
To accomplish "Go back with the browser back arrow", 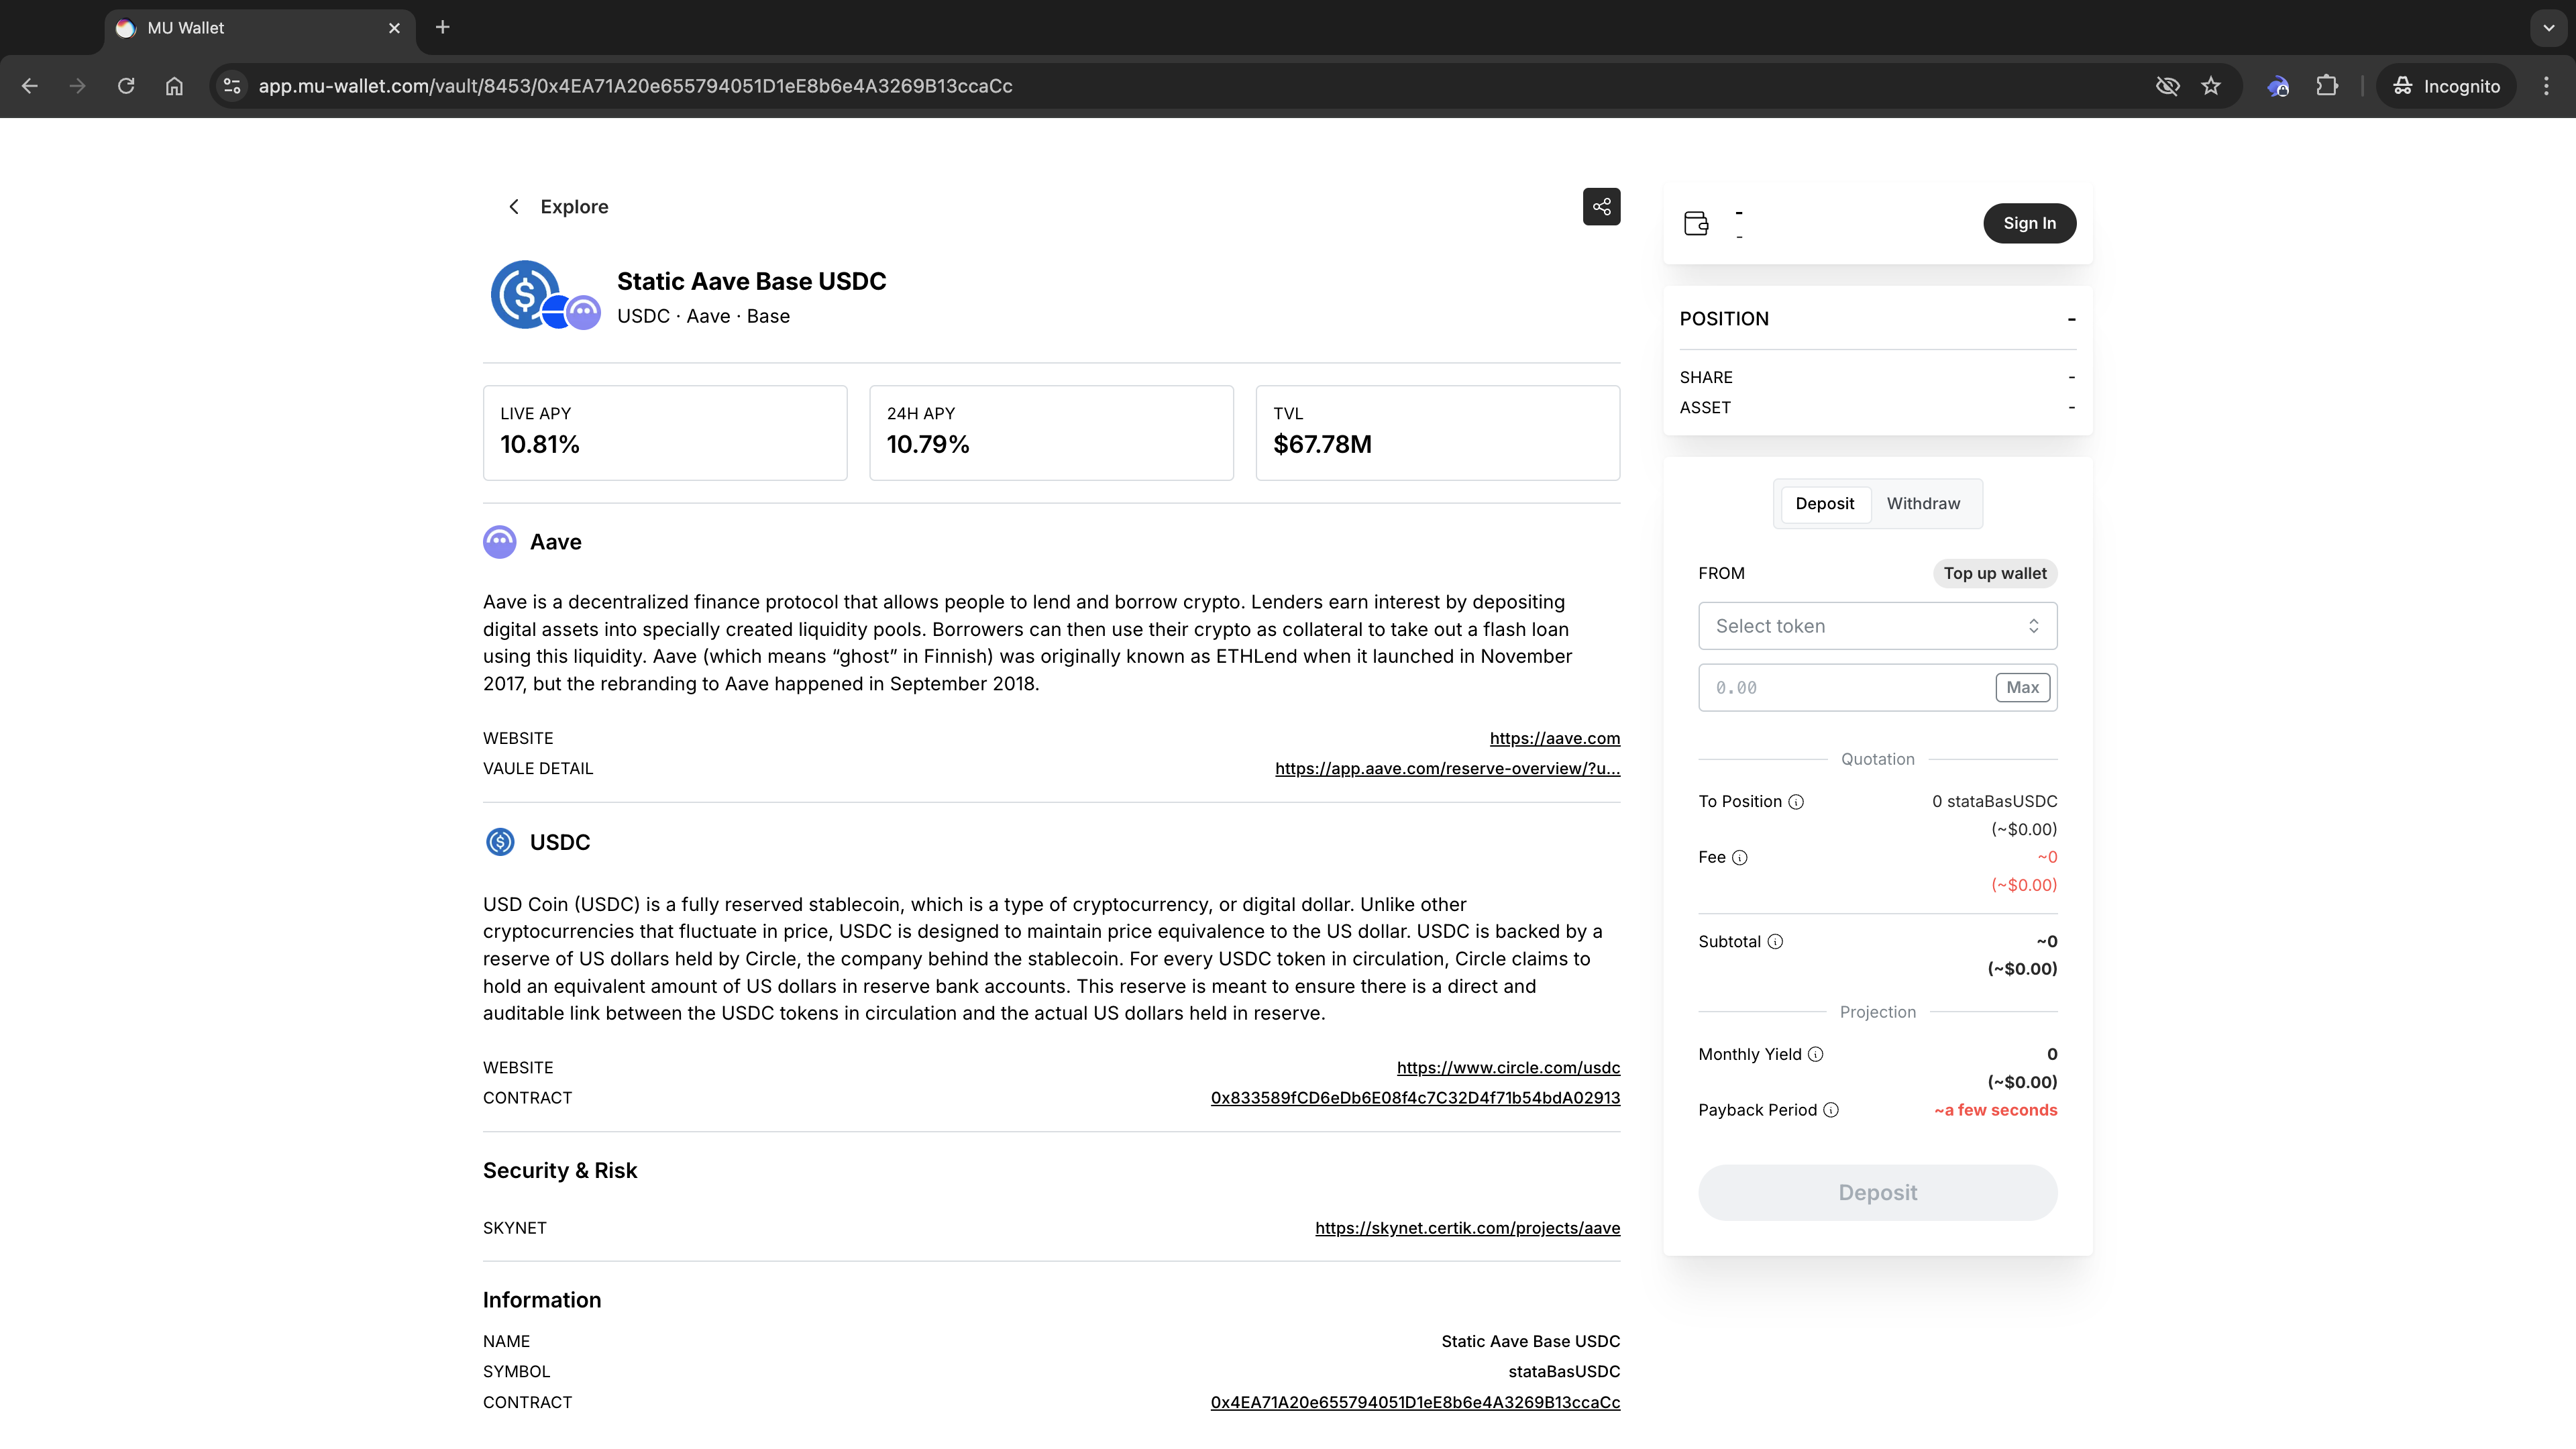I will pyautogui.click(x=30, y=86).
